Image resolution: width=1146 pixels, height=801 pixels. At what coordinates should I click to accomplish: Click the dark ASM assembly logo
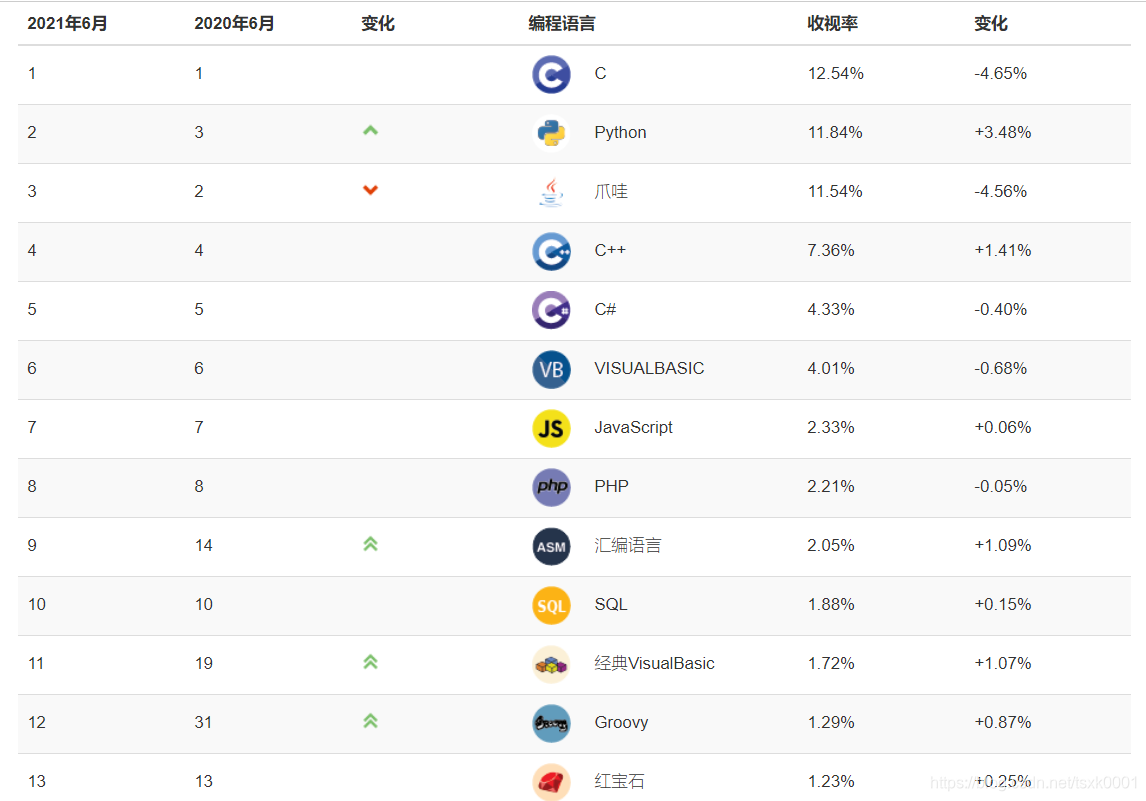[551, 547]
